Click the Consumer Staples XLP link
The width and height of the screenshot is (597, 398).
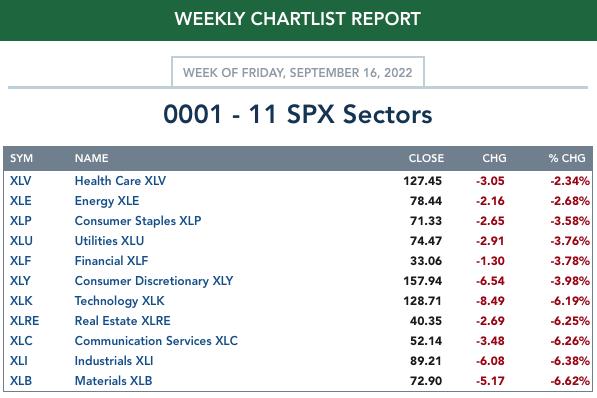138,221
